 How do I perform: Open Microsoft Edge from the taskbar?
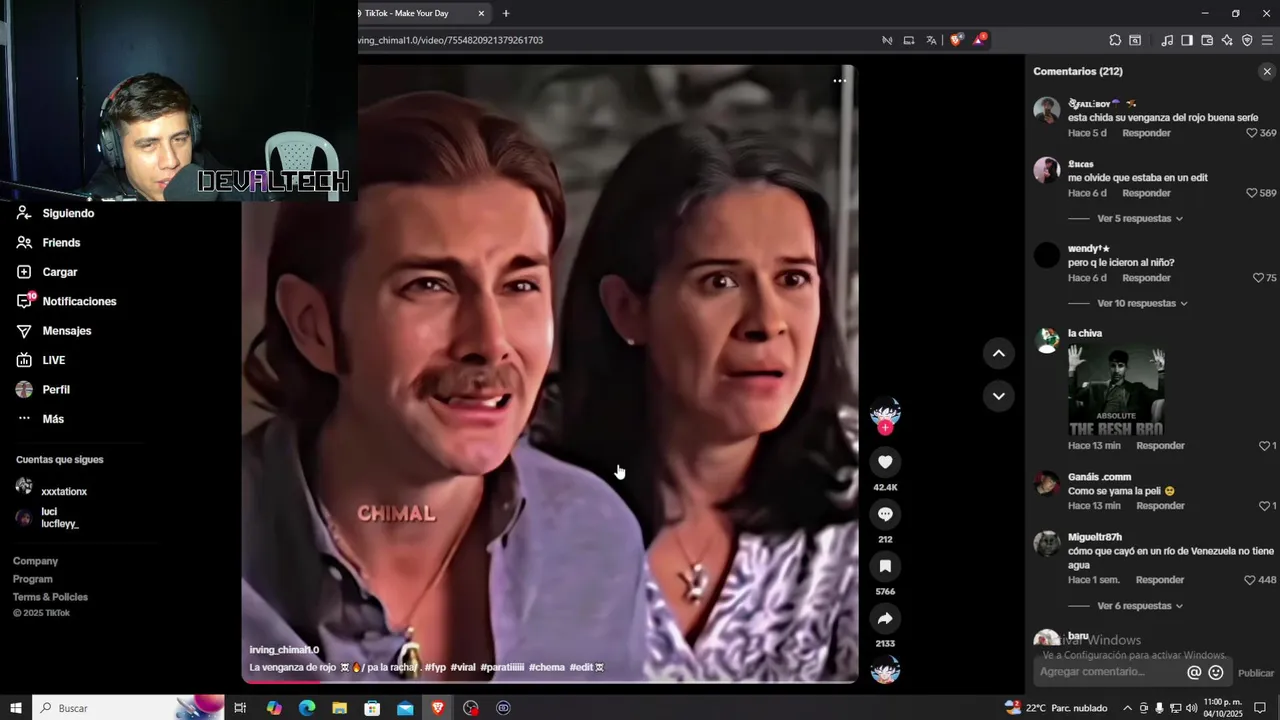[307, 708]
